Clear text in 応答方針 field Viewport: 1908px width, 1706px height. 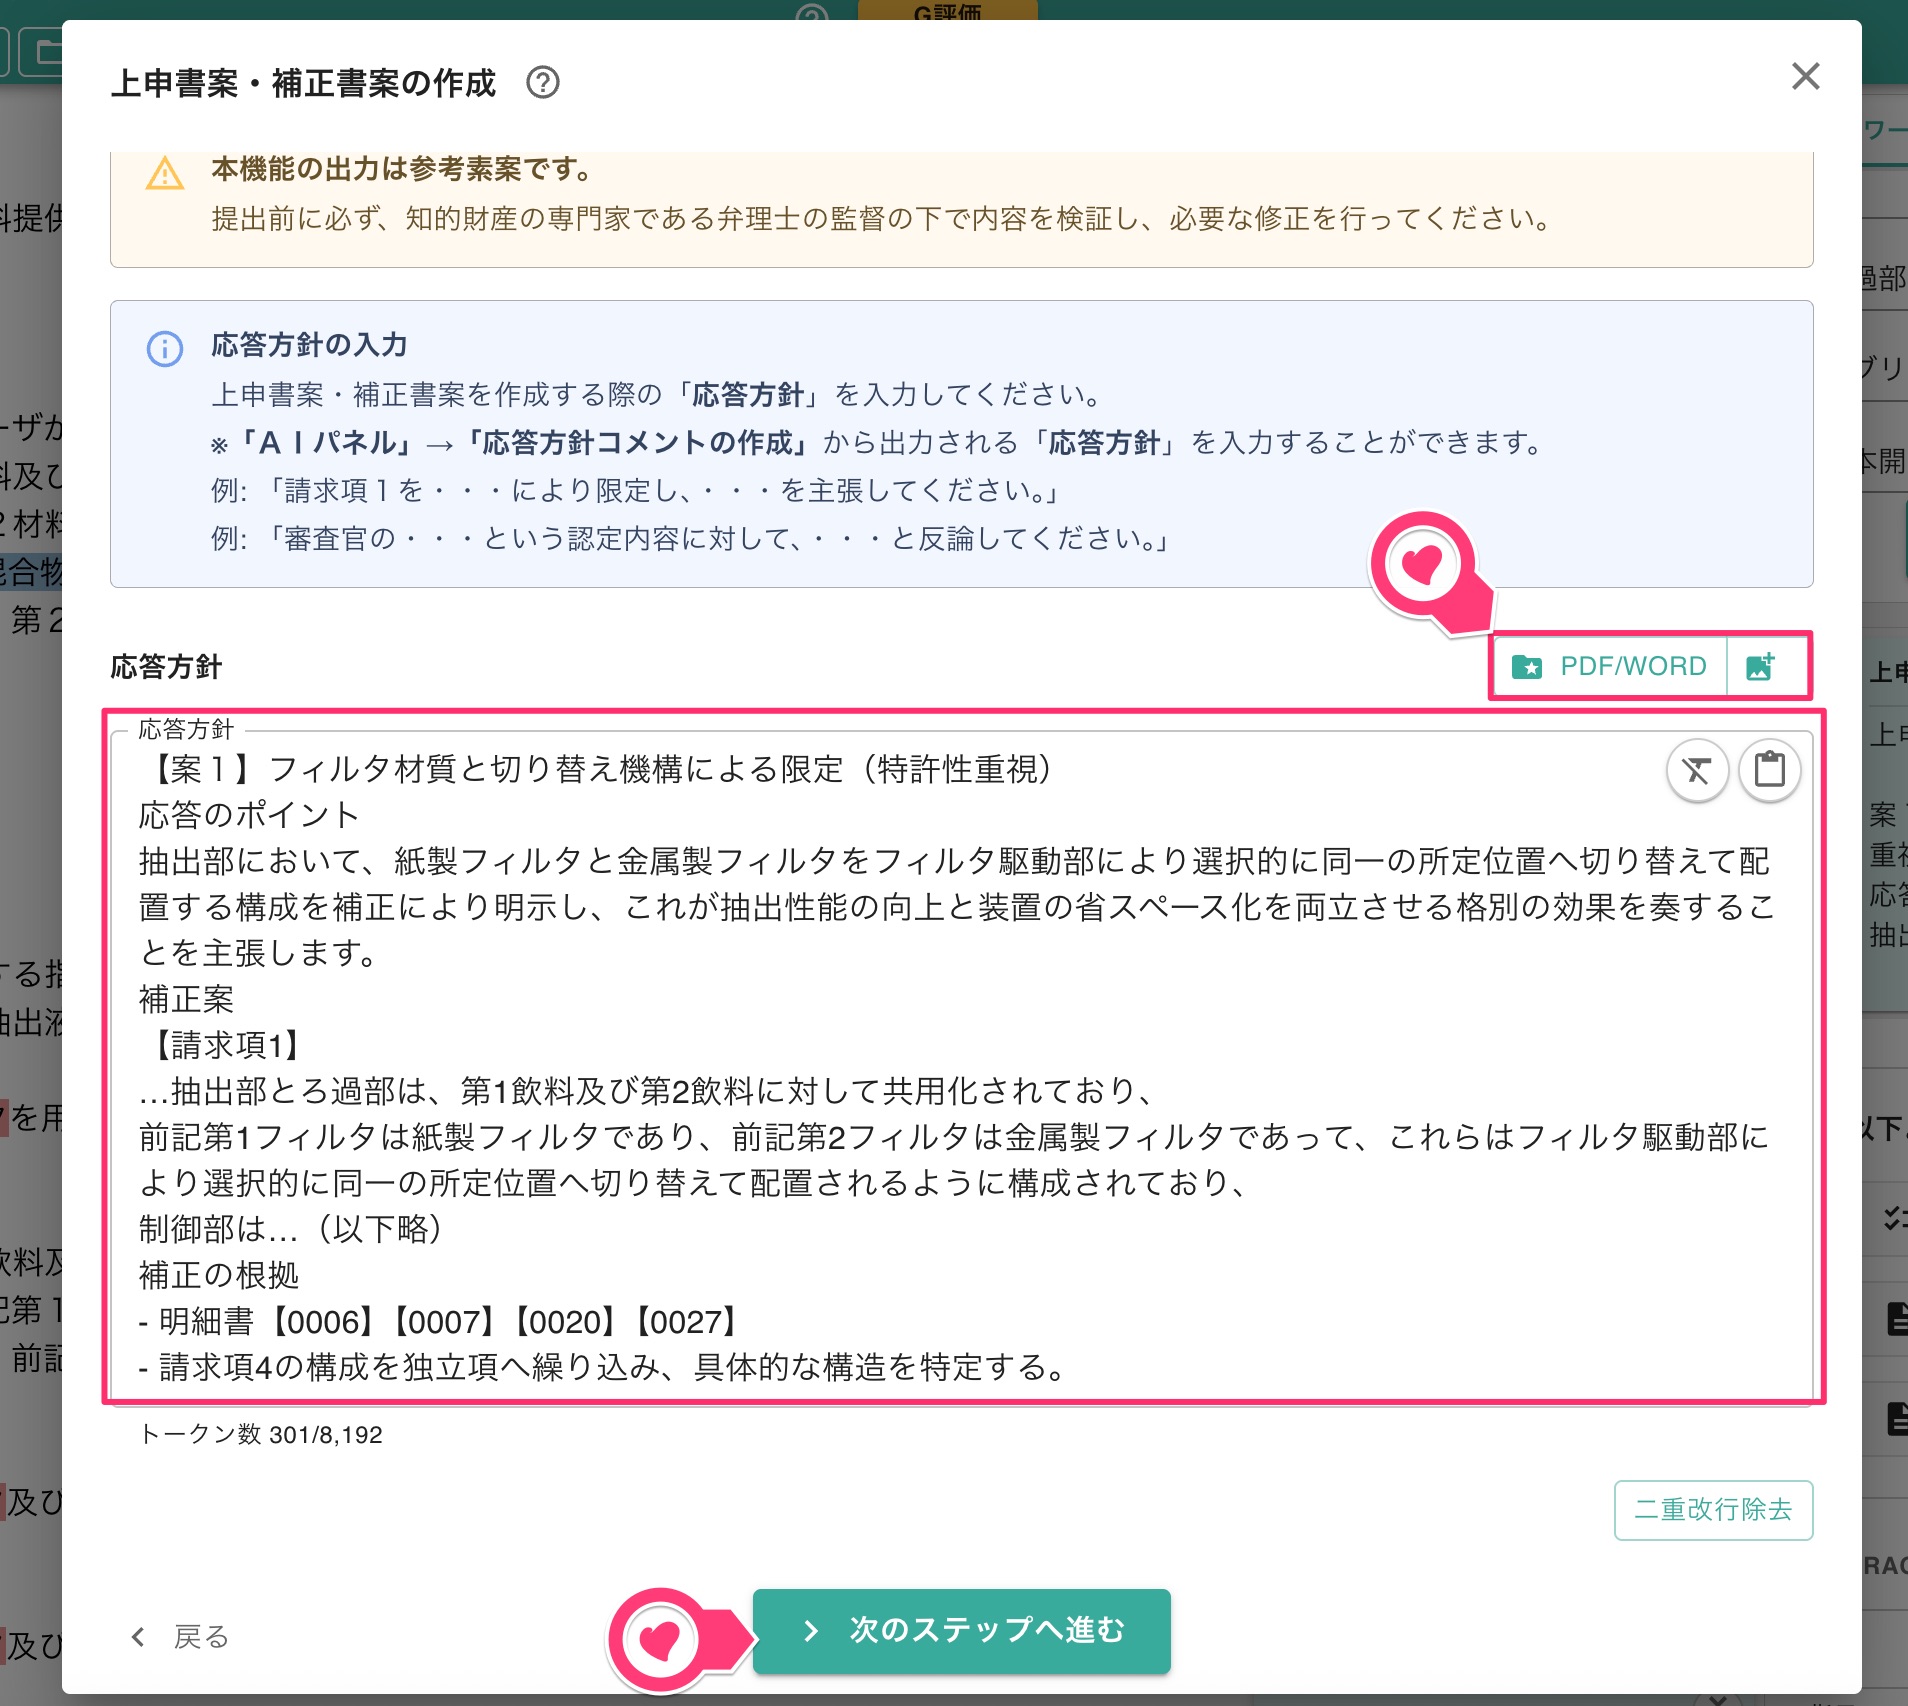pos(1697,770)
